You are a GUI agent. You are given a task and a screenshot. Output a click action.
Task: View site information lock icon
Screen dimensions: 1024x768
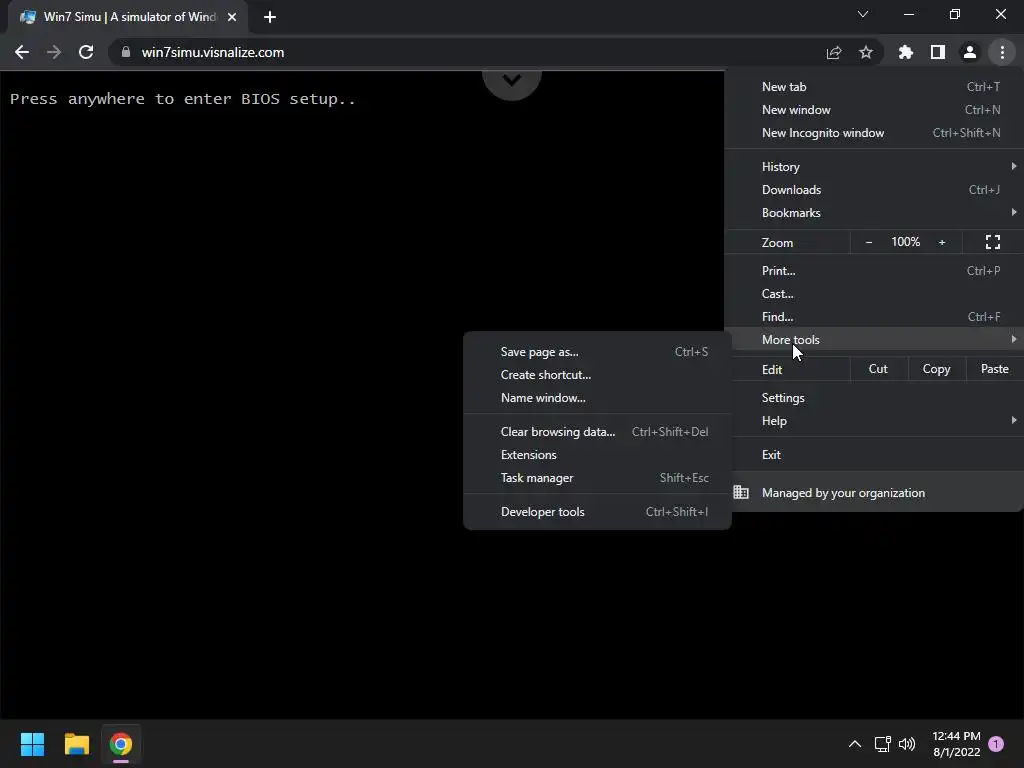(x=126, y=52)
